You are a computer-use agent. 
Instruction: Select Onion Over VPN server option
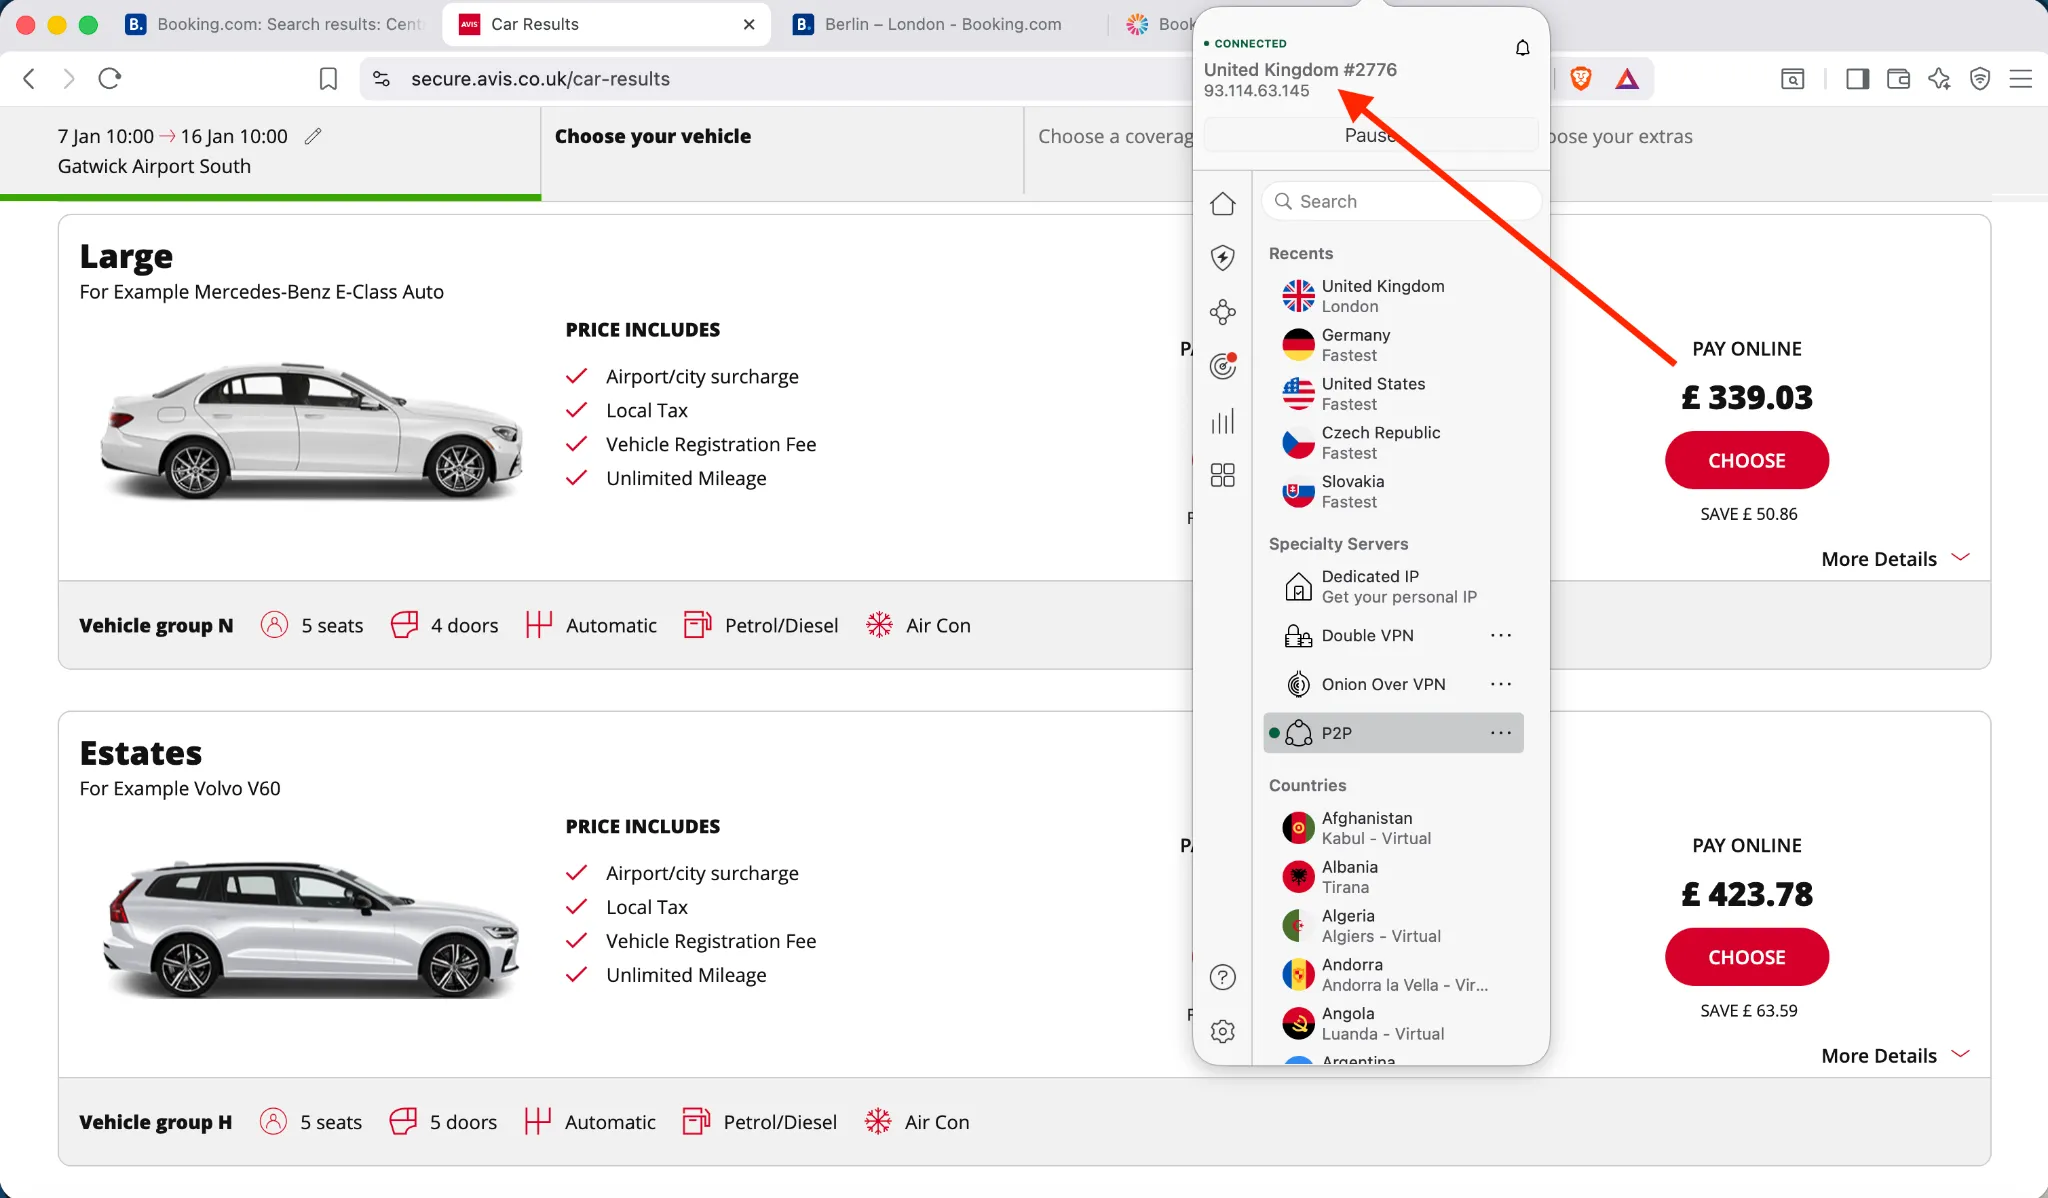pos(1383,684)
